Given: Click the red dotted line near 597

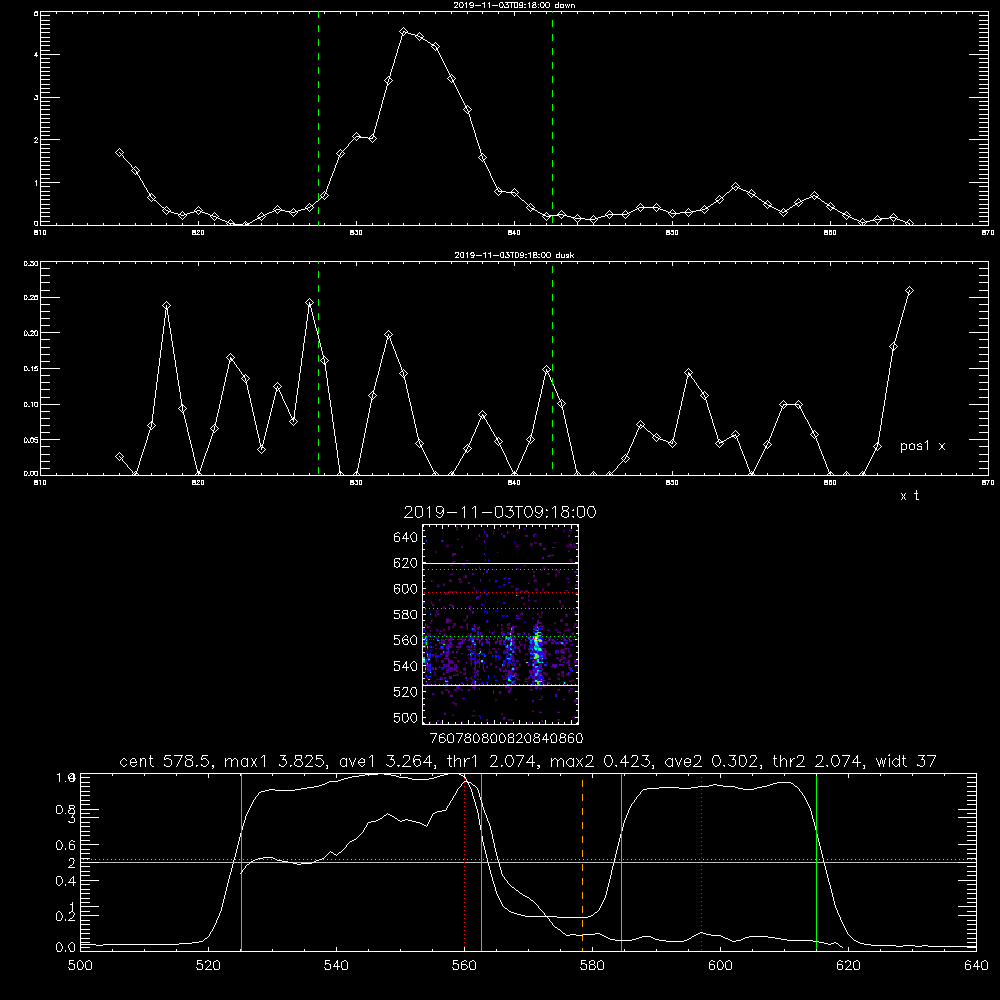Looking at the screenshot, I should [702, 862].
